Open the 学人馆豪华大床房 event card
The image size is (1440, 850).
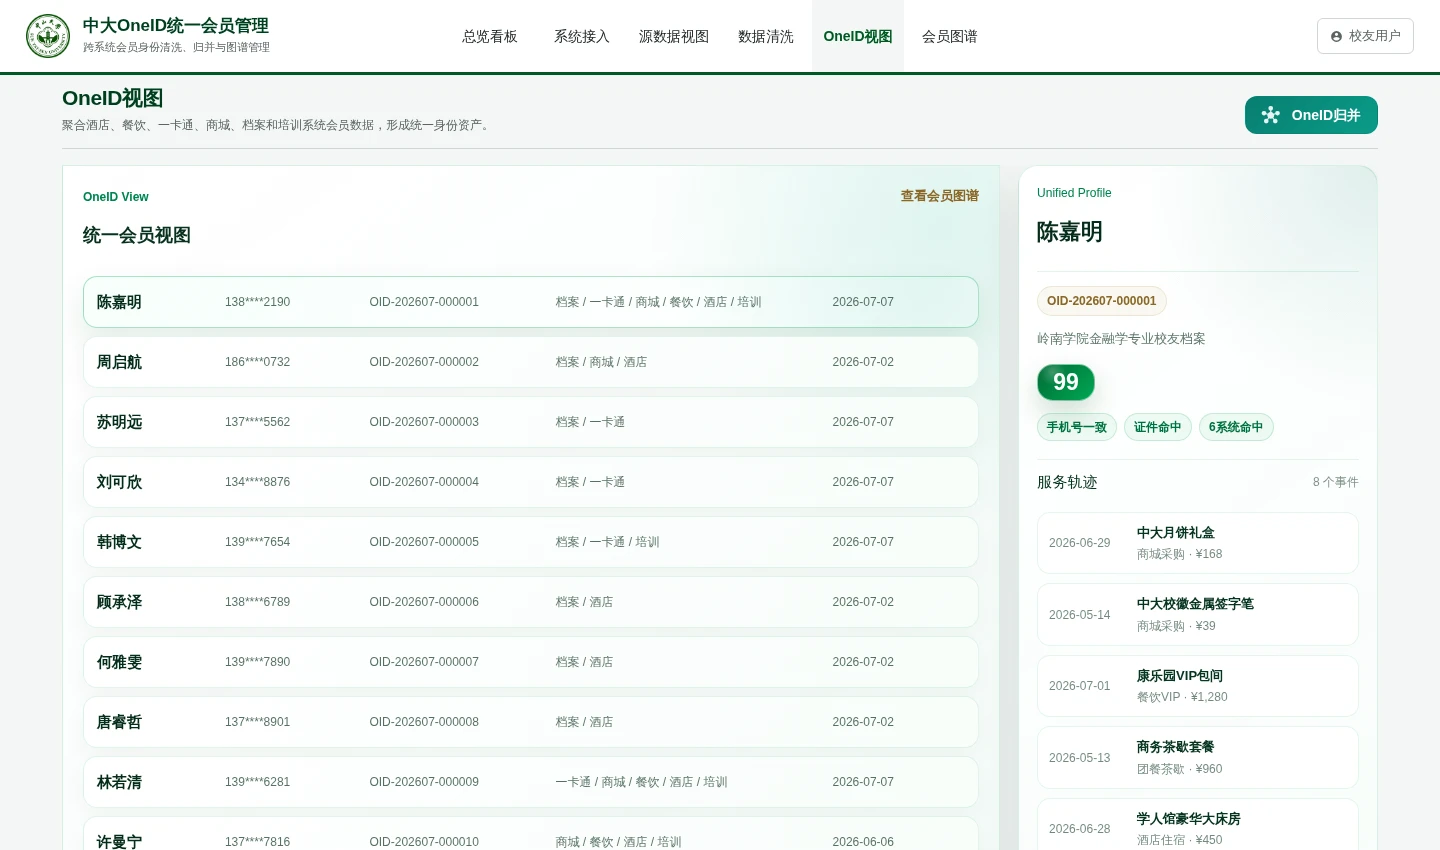tap(1198, 825)
